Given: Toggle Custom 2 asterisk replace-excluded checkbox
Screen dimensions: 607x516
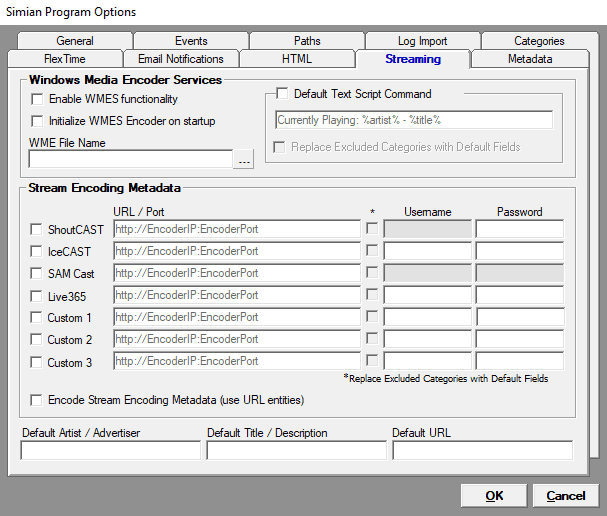Looking at the screenshot, I should (372, 339).
